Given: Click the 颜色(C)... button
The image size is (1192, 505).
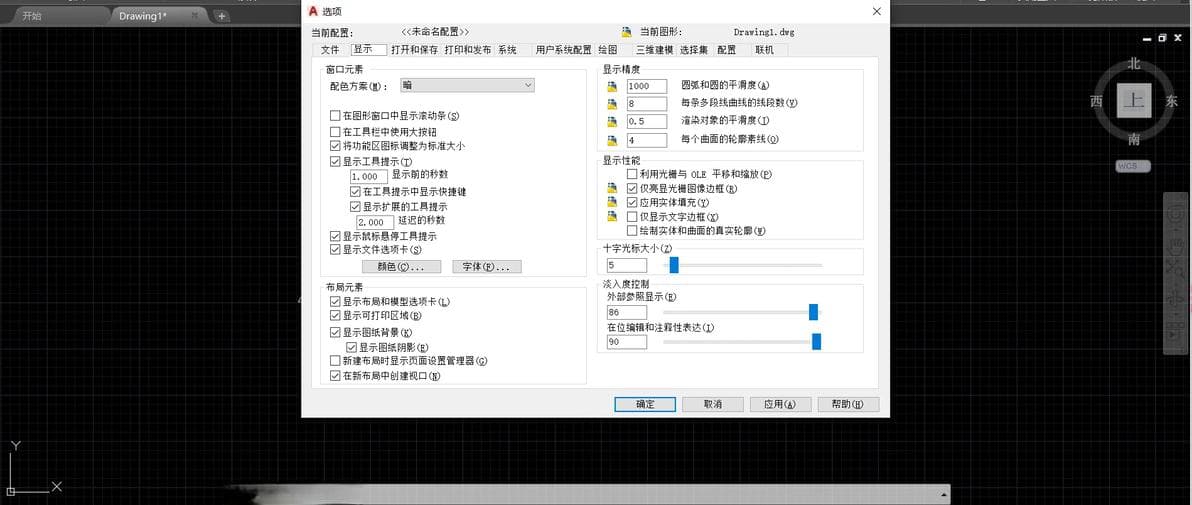Looking at the screenshot, I should 401,267.
